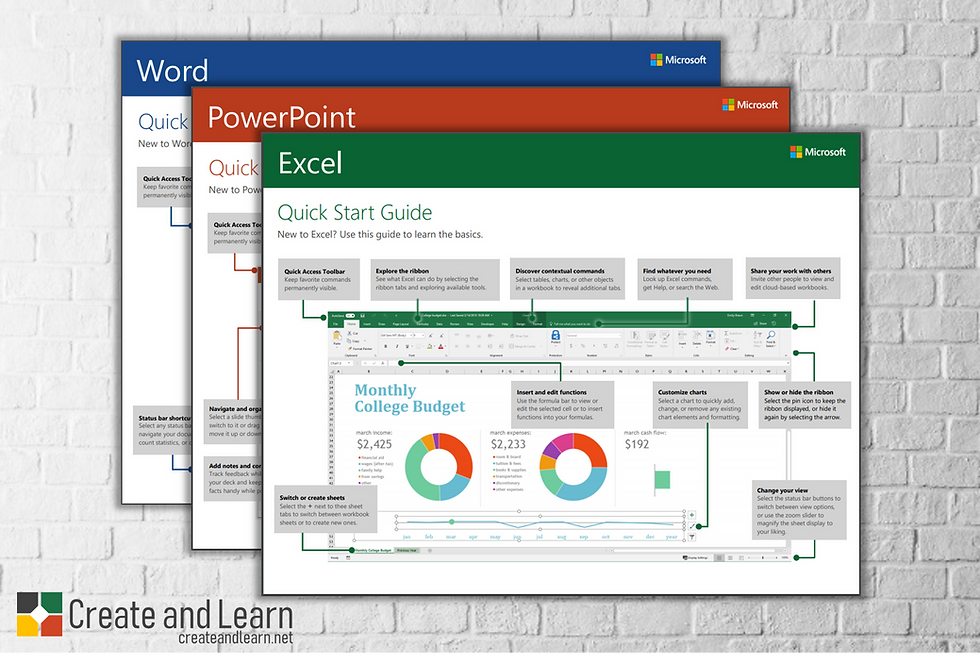Click the Sort & Filter icon
The height and width of the screenshot is (661, 980).
tap(758, 335)
